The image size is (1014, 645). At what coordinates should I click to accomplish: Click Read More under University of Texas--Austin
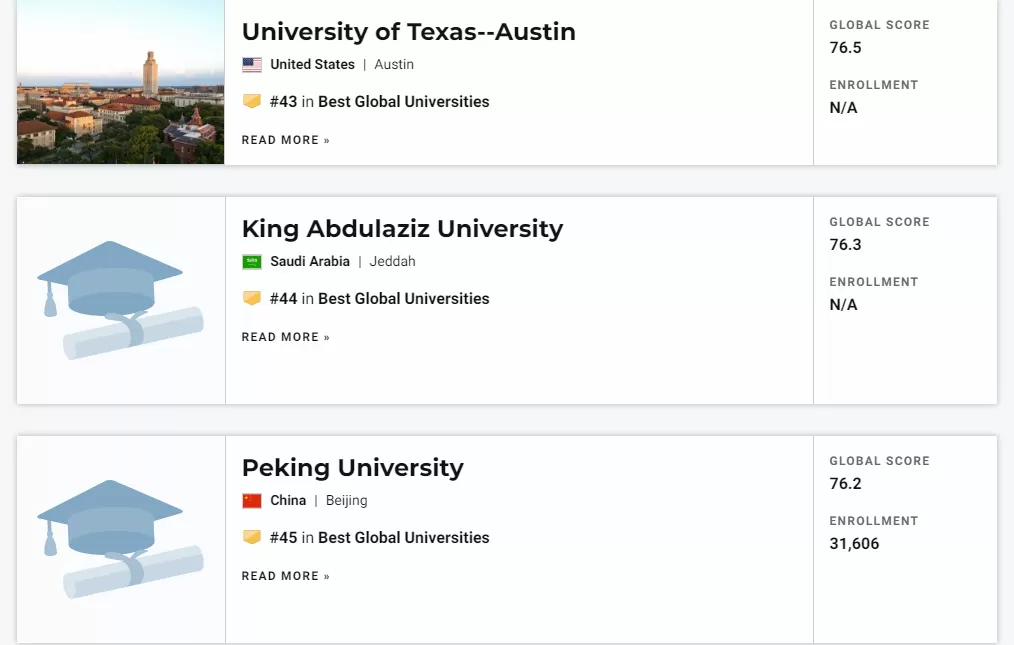click(286, 140)
